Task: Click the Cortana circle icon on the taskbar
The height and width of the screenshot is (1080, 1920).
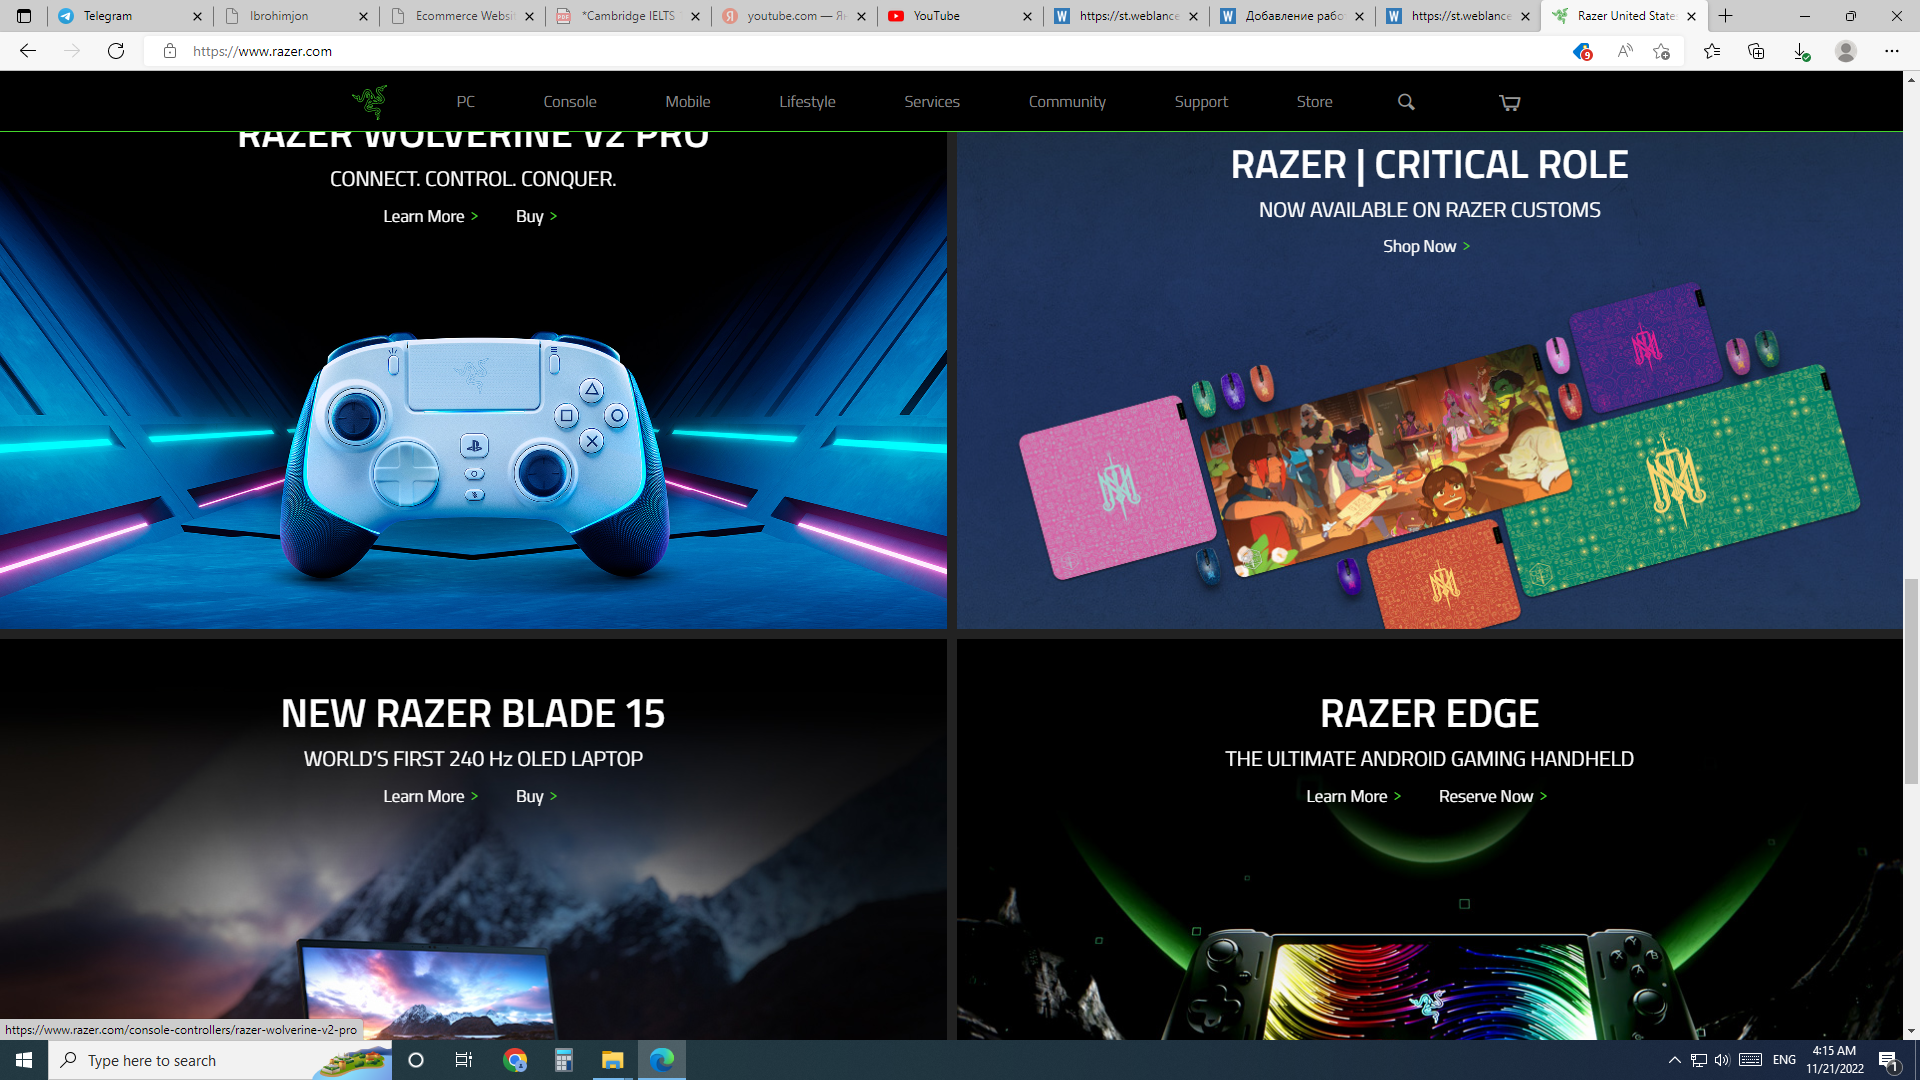Action: (x=416, y=1060)
